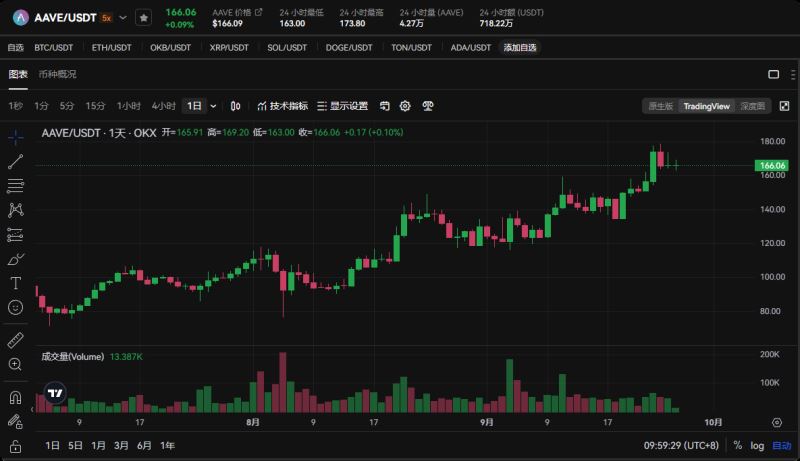This screenshot has height=461, width=800.
Task: Set date range to 1年
Action: 167,445
